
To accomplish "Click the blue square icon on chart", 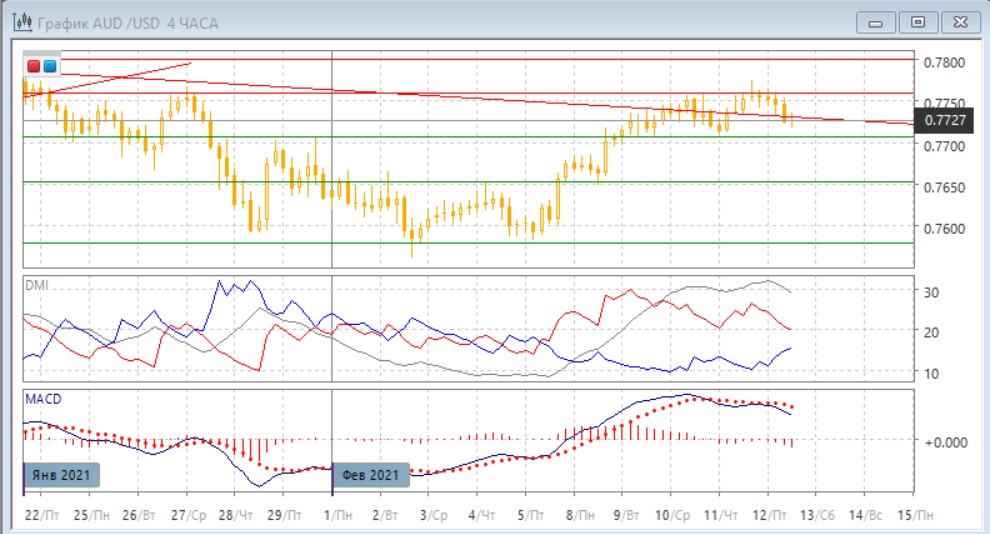I will pyautogui.click(x=49, y=66).
